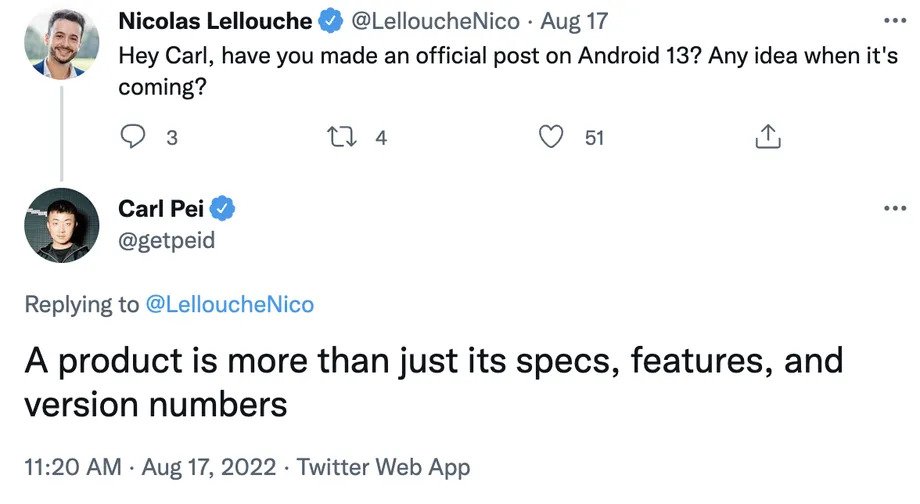Screen dimensions: 920x504
Task: Click the @getpeid handle
Action: pos(166,241)
